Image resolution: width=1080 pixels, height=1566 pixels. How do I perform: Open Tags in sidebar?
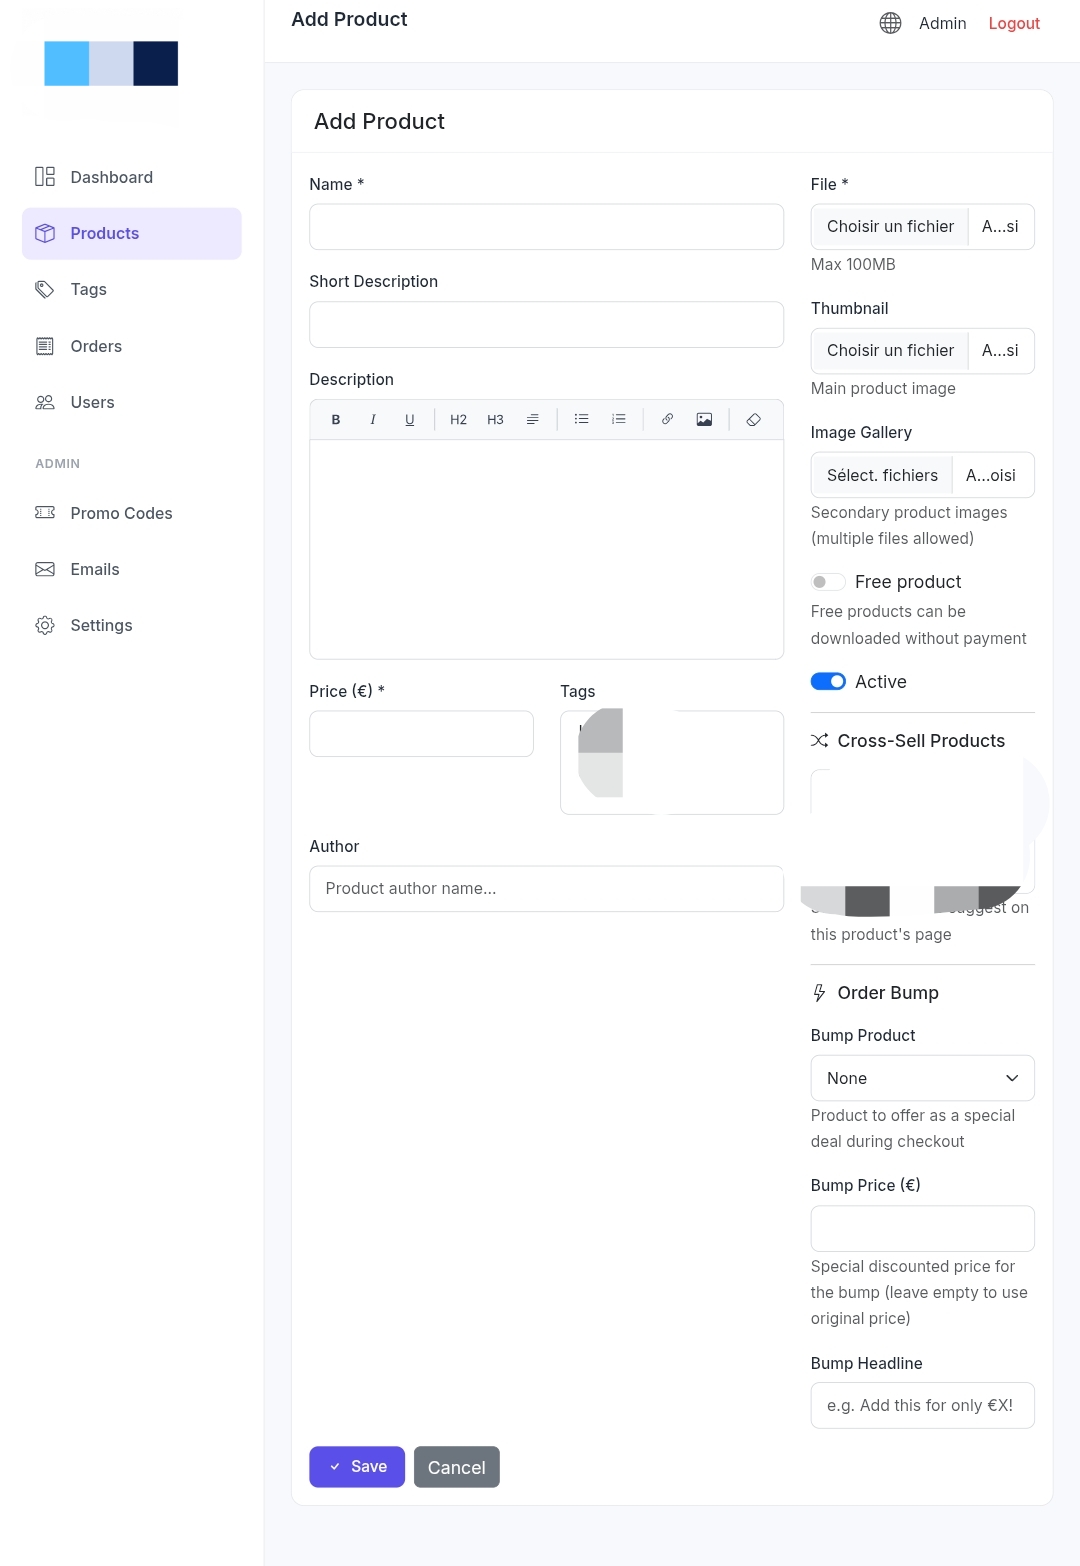tap(132, 289)
